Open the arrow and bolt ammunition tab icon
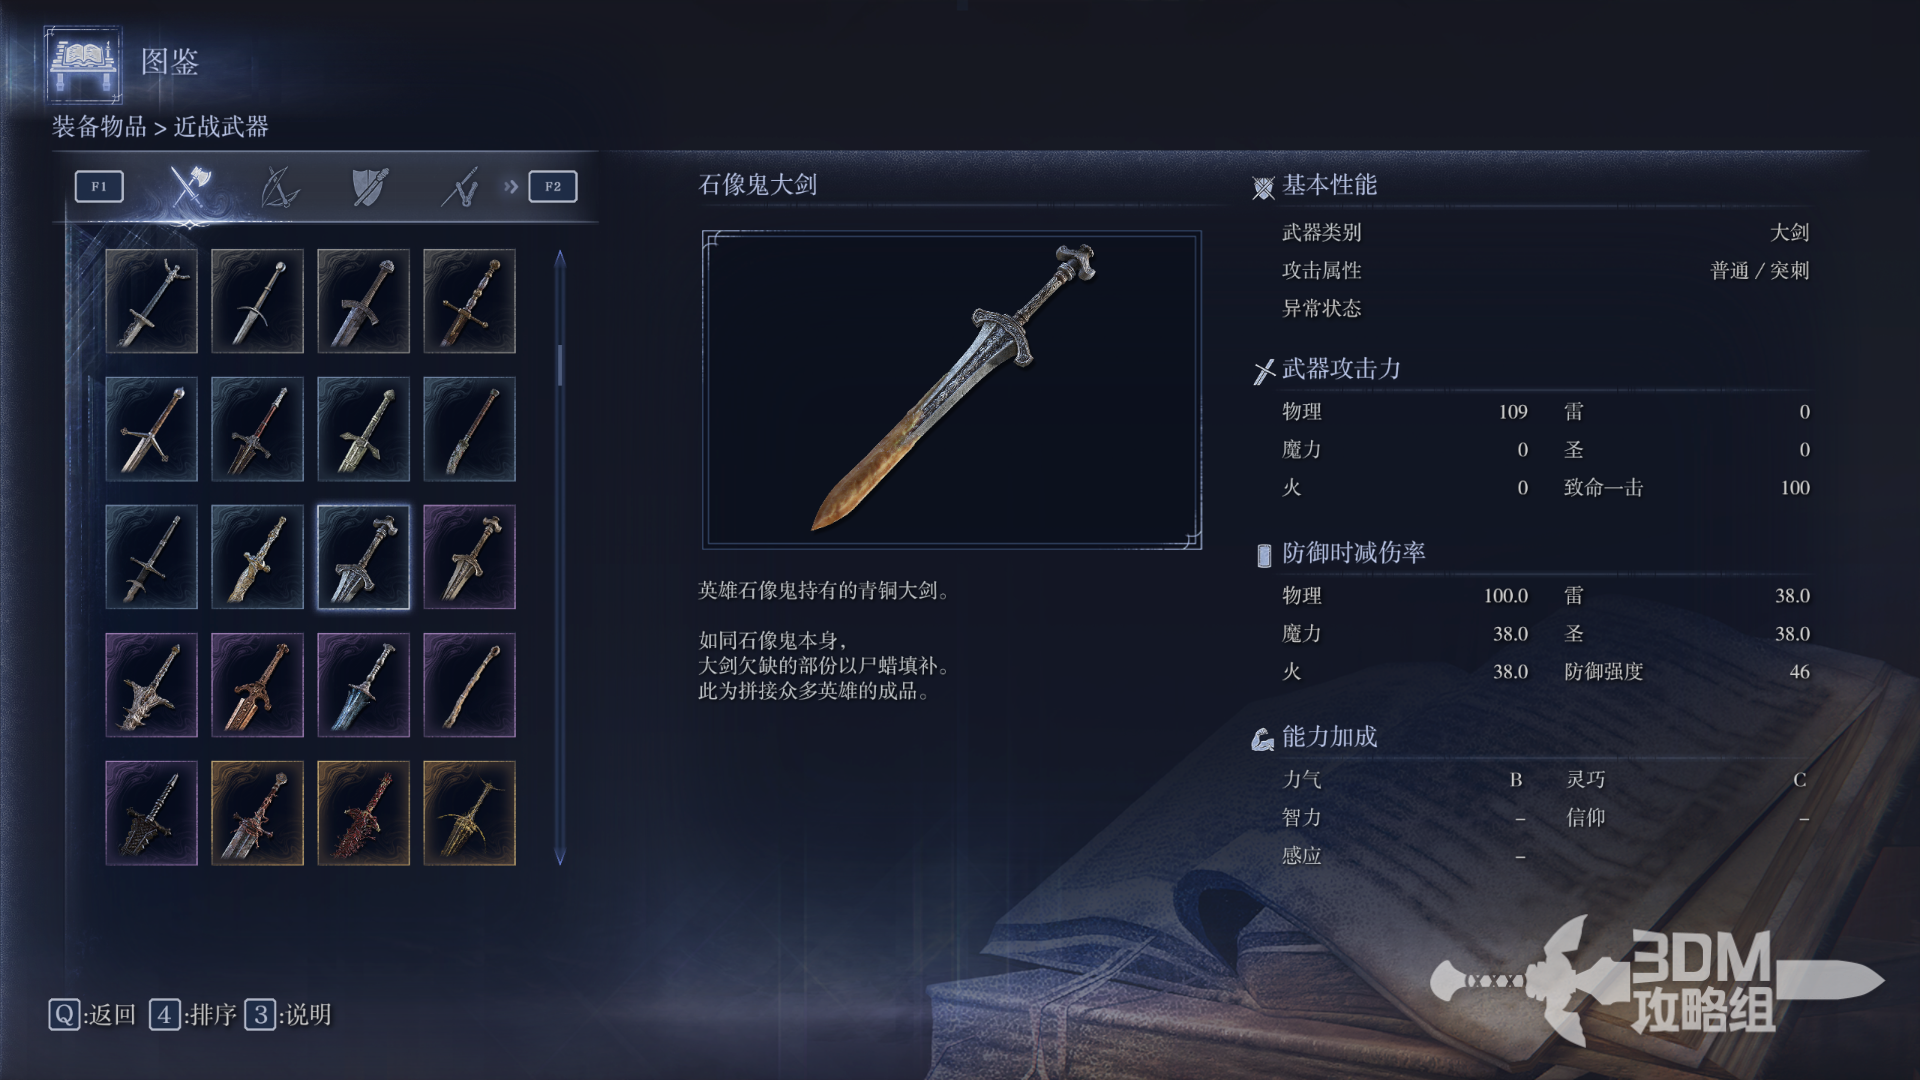 [460, 186]
